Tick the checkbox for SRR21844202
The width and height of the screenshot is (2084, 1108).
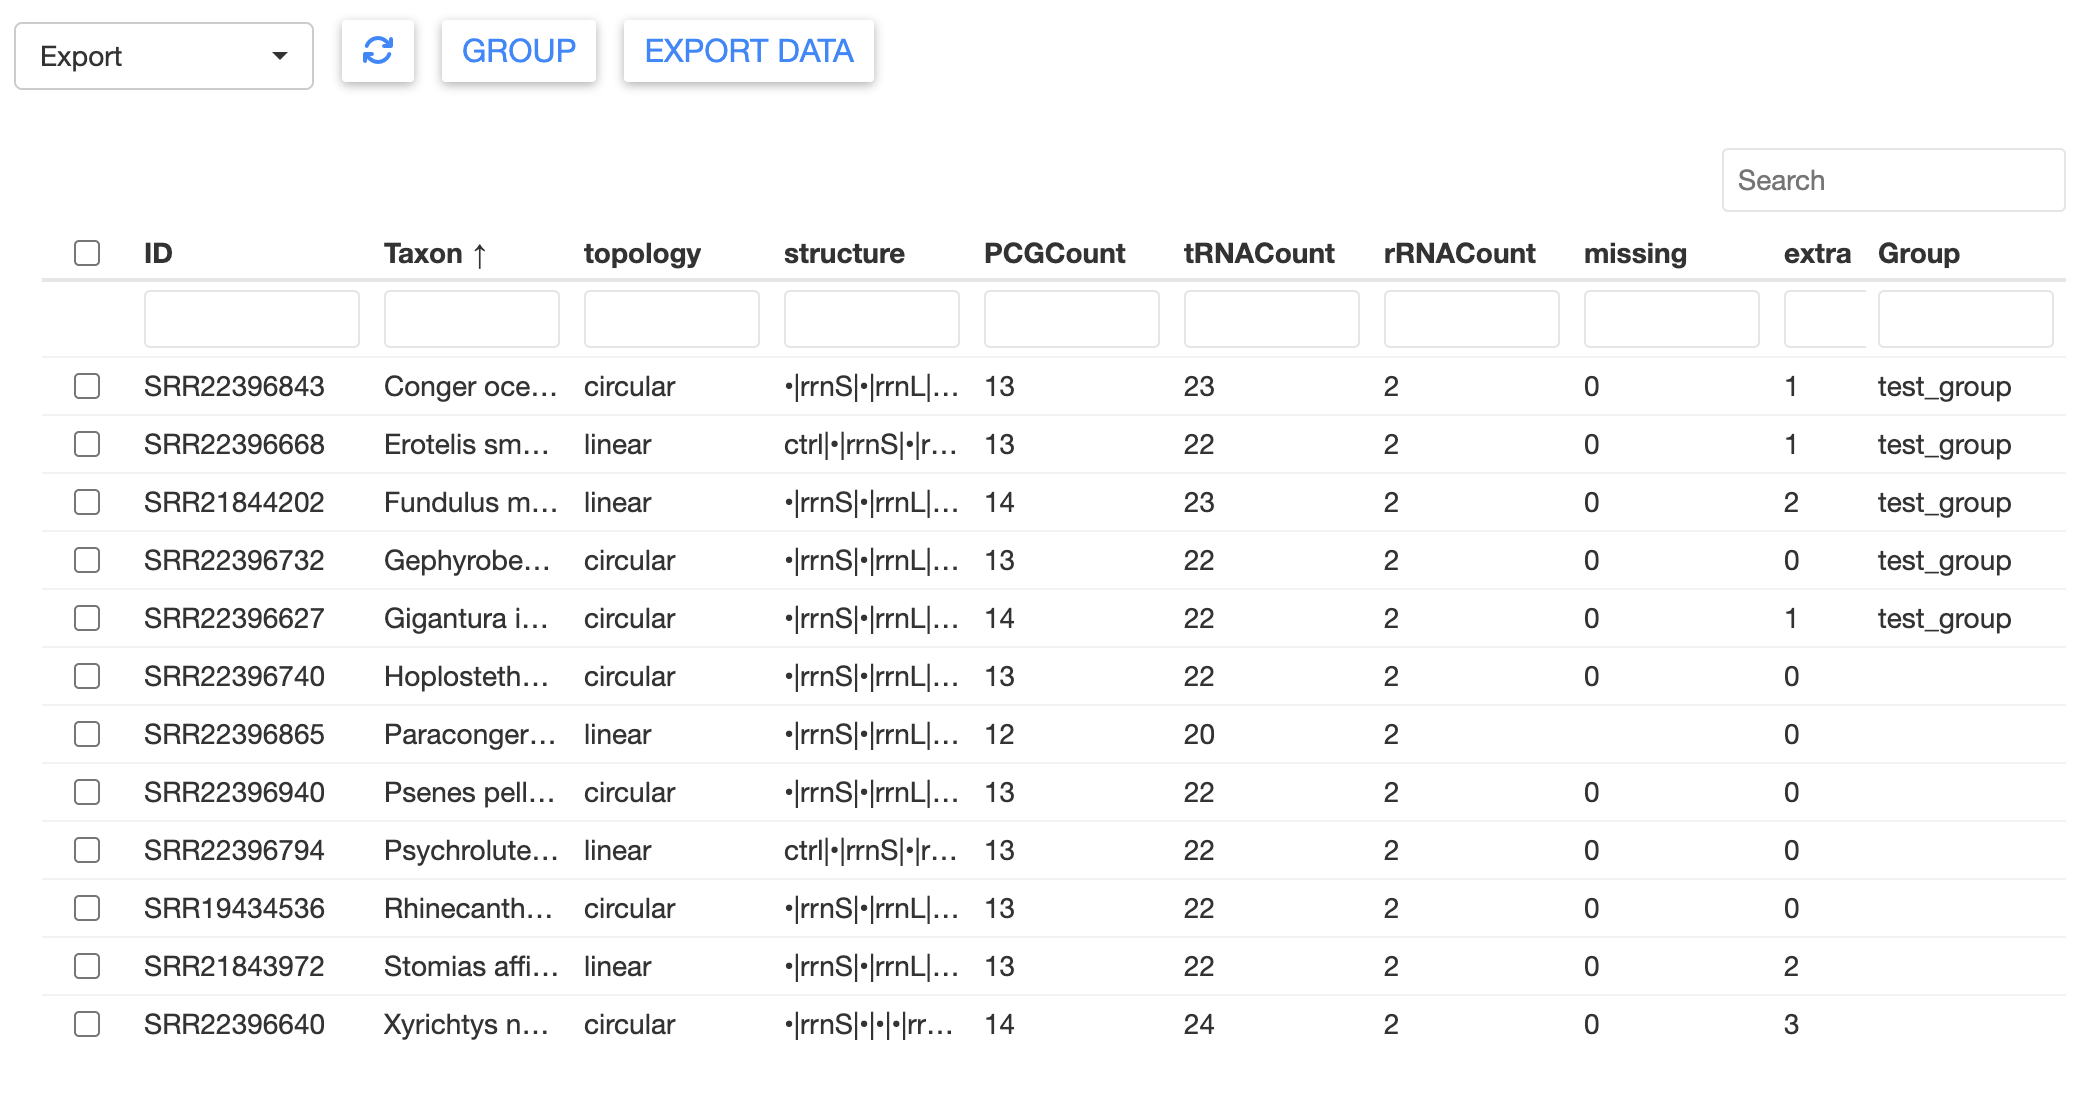coord(87,502)
